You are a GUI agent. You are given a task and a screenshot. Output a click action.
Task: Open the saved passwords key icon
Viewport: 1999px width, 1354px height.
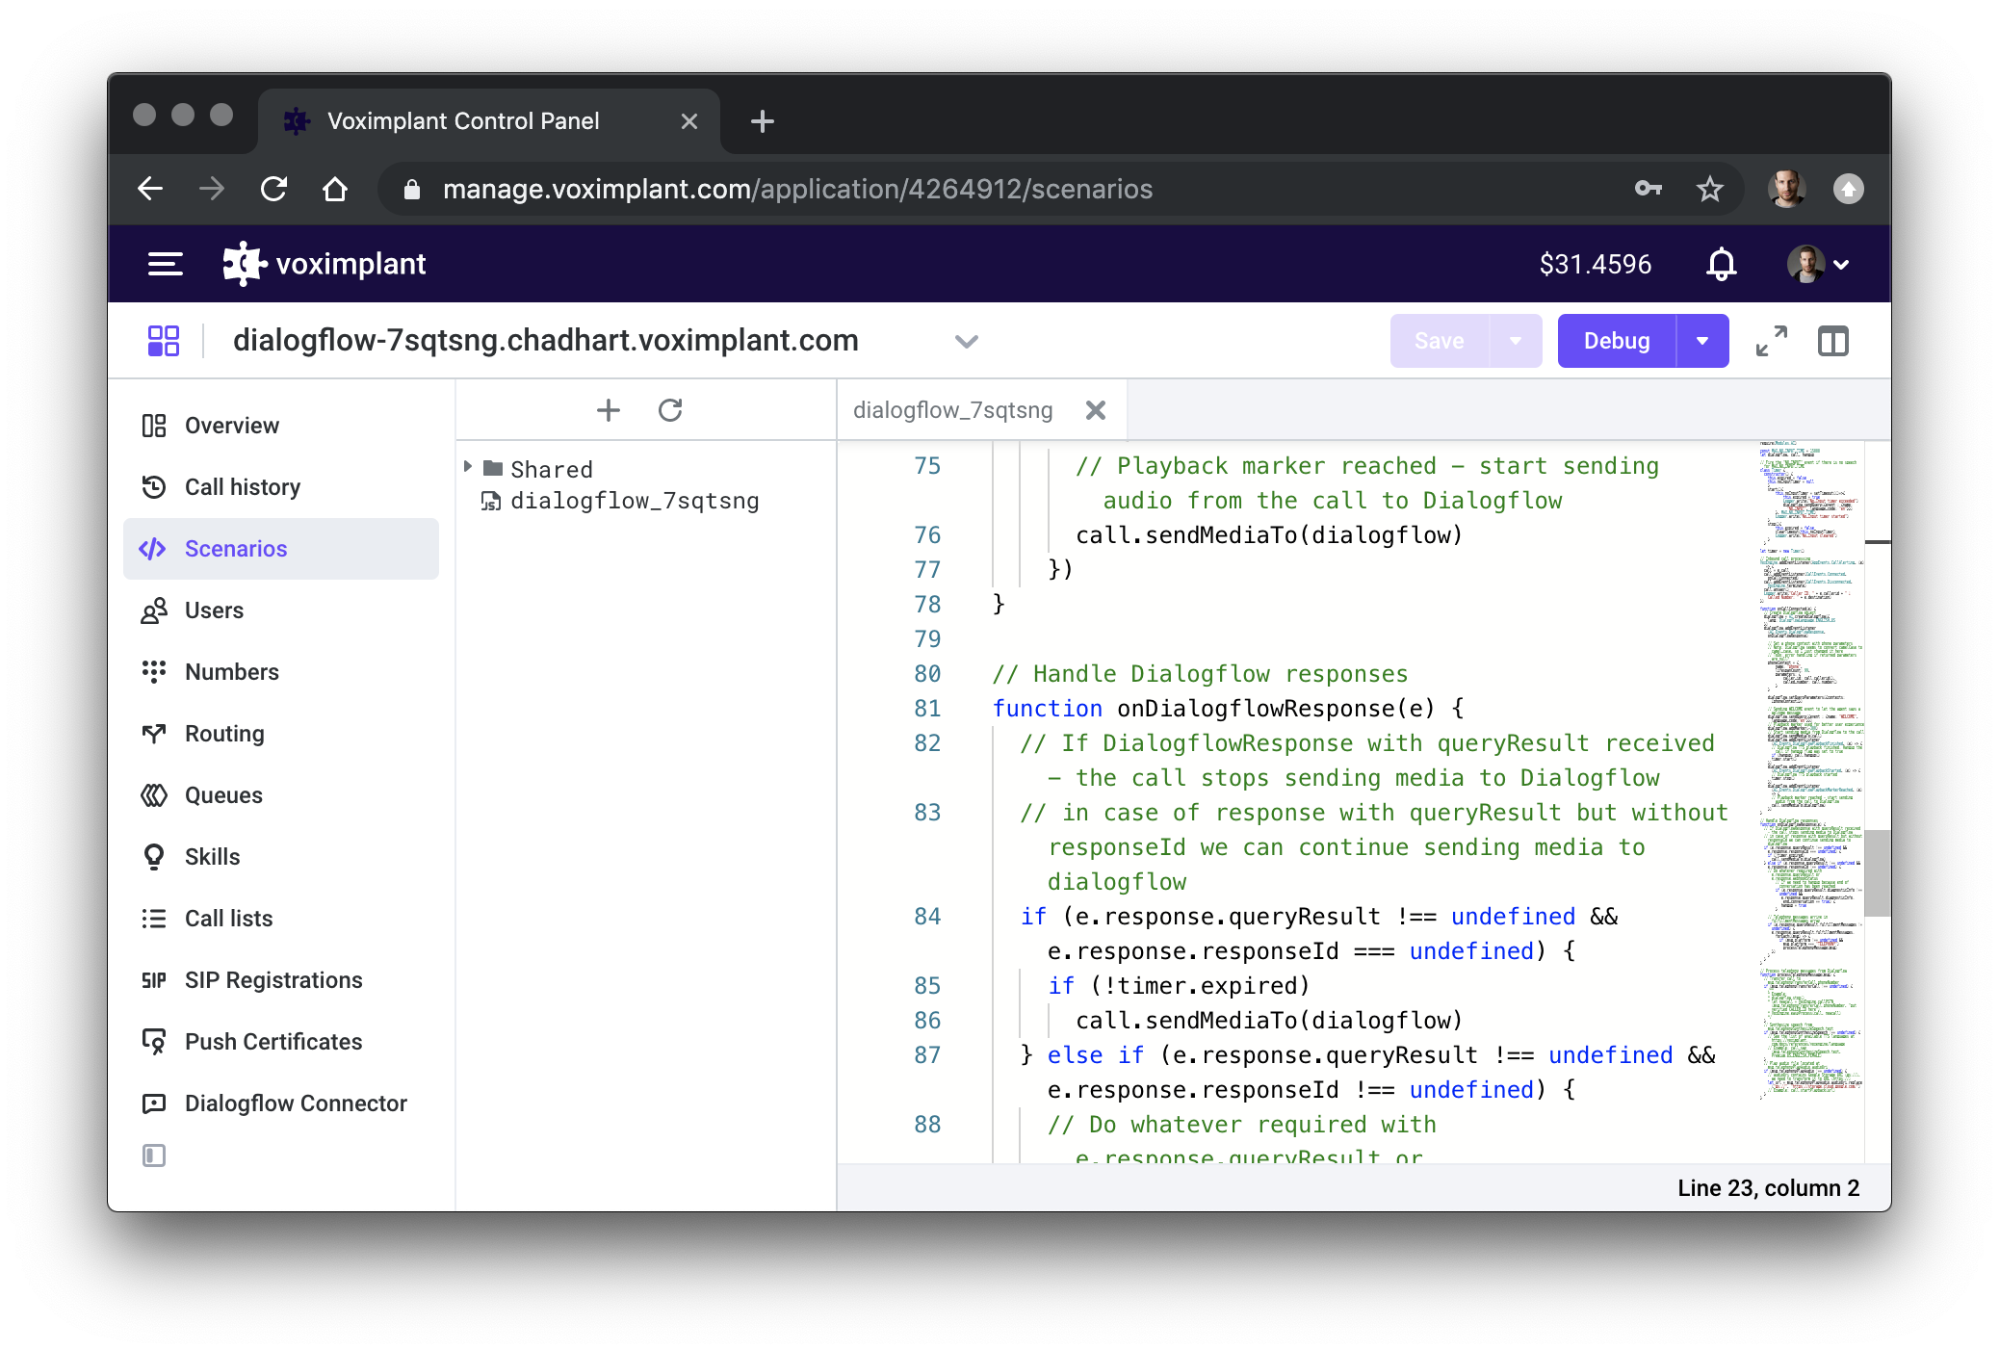(x=1648, y=189)
